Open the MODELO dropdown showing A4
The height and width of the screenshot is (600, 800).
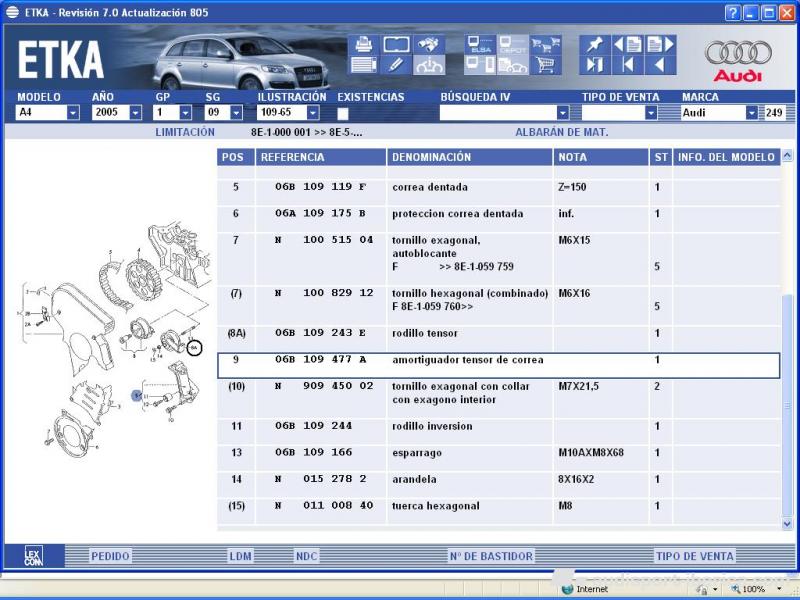pos(73,113)
